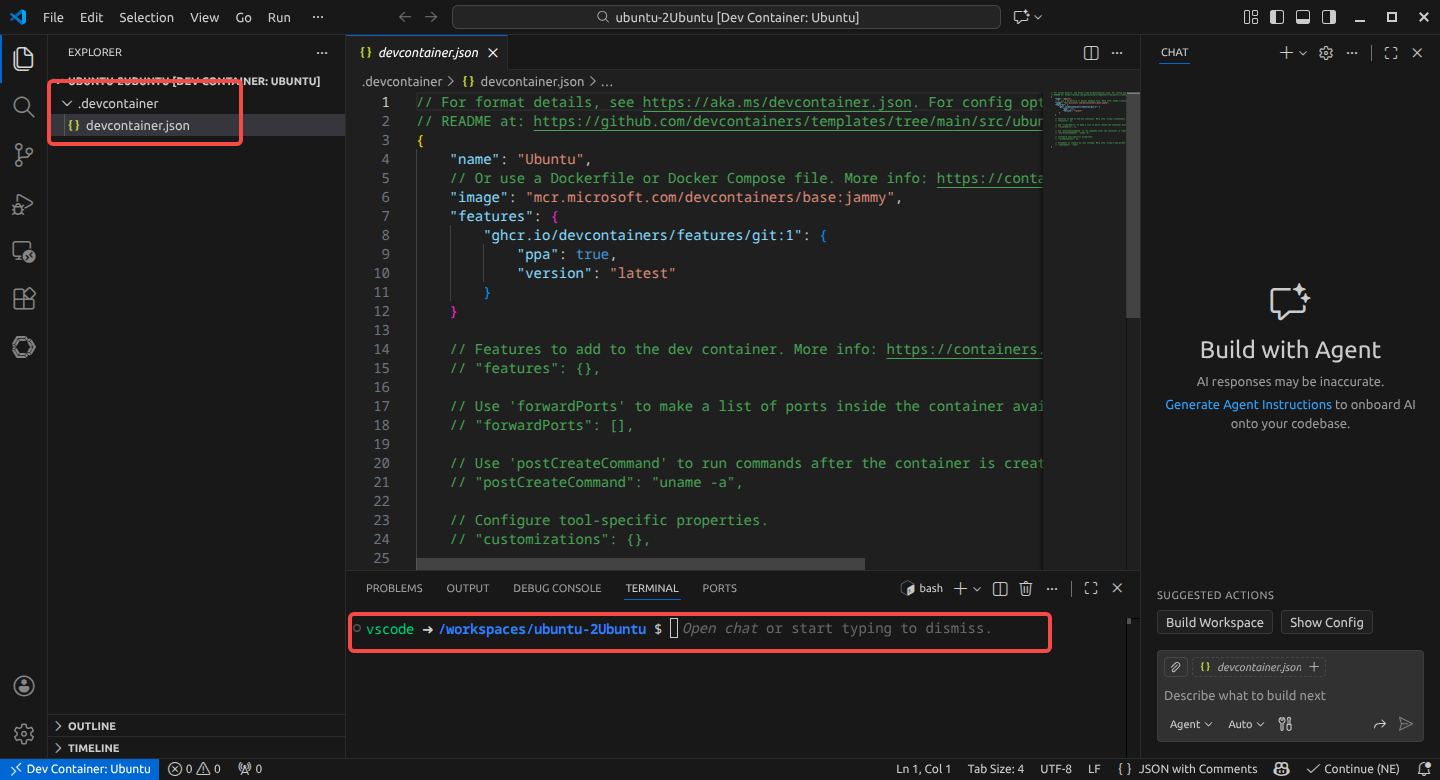
Task: Switch to the PORTS tab
Action: point(719,588)
